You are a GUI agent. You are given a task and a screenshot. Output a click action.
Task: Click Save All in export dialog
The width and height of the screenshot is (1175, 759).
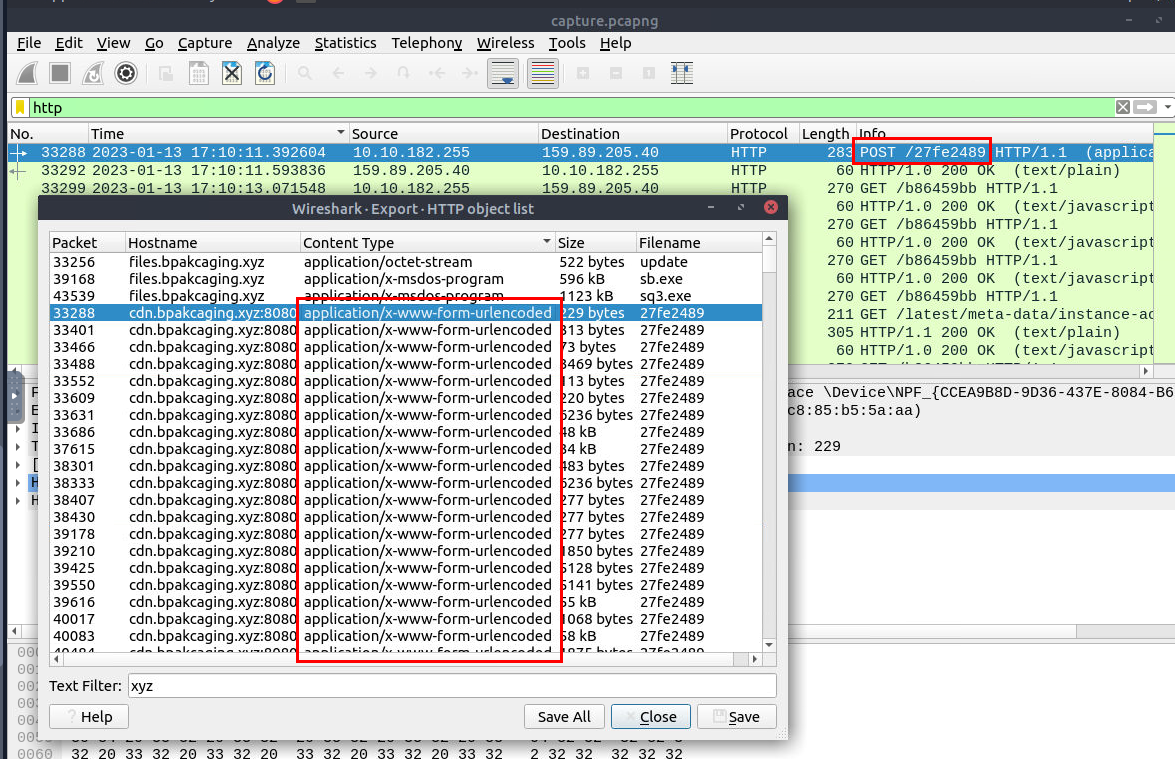point(564,716)
